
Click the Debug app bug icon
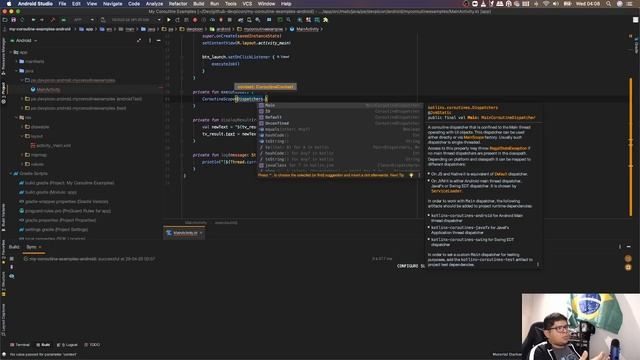pos(195,20)
